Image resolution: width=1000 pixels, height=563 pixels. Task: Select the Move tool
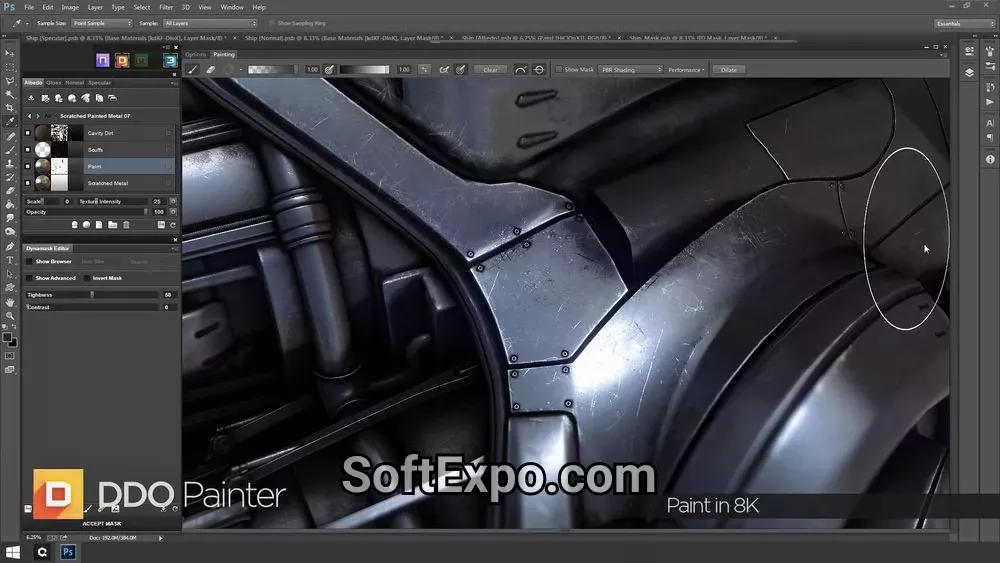click(x=10, y=54)
